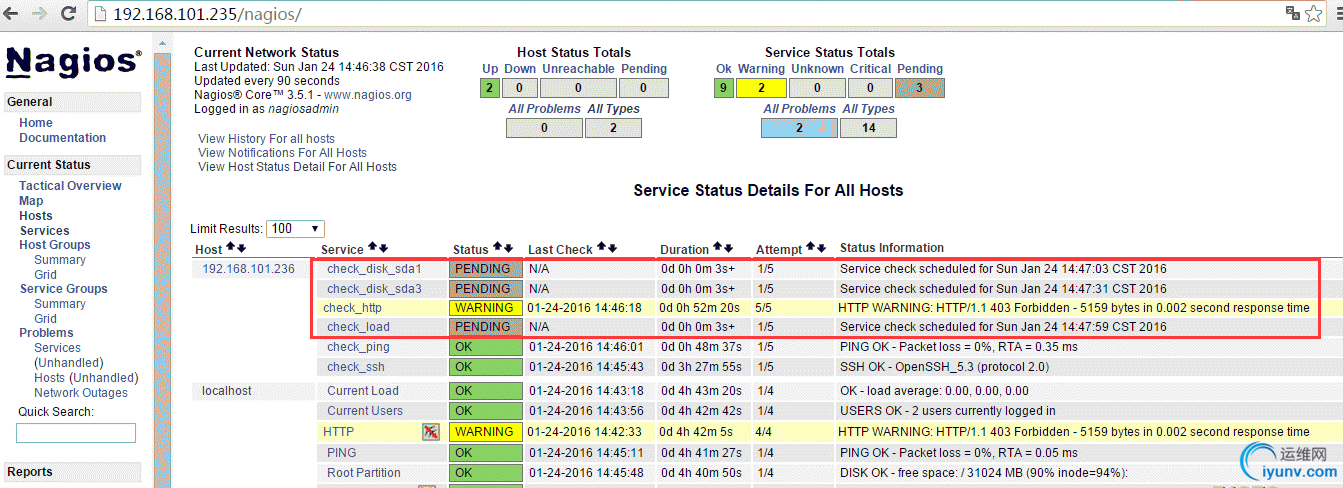Open the Map view
The height and width of the screenshot is (488, 1343).
click(31, 201)
